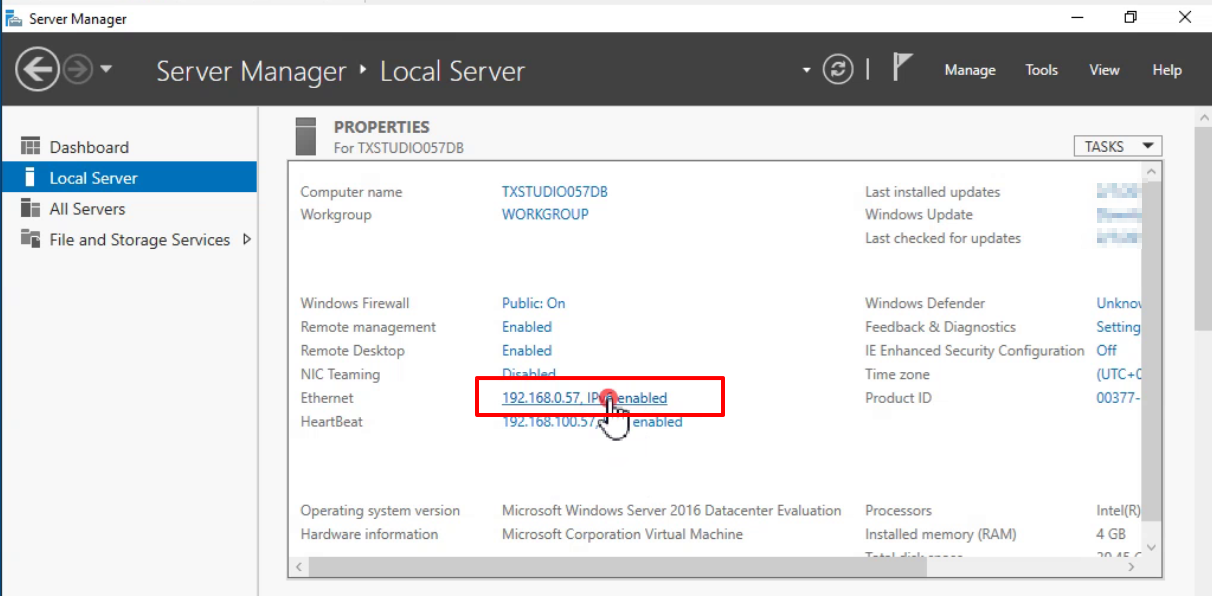Open the dropdown arrow beside the refresh icon

806,71
